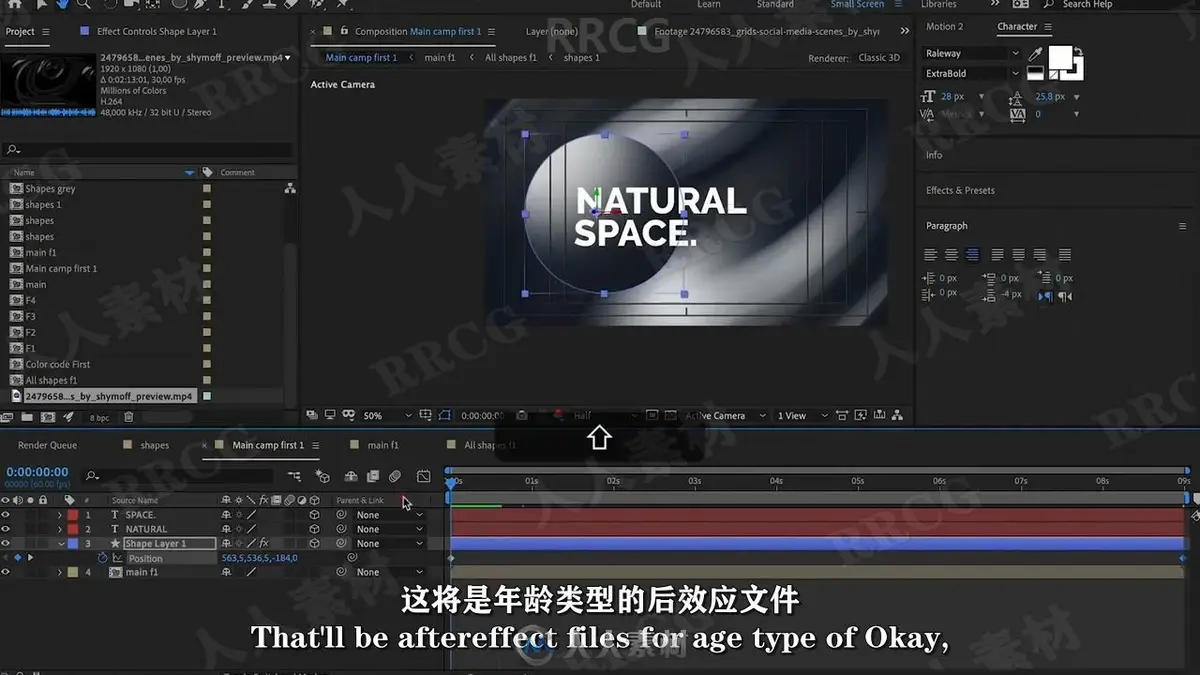The width and height of the screenshot is (1200, 675).
Task: Hide the SPACE. text layer
Action: click(x=6, y=515)
